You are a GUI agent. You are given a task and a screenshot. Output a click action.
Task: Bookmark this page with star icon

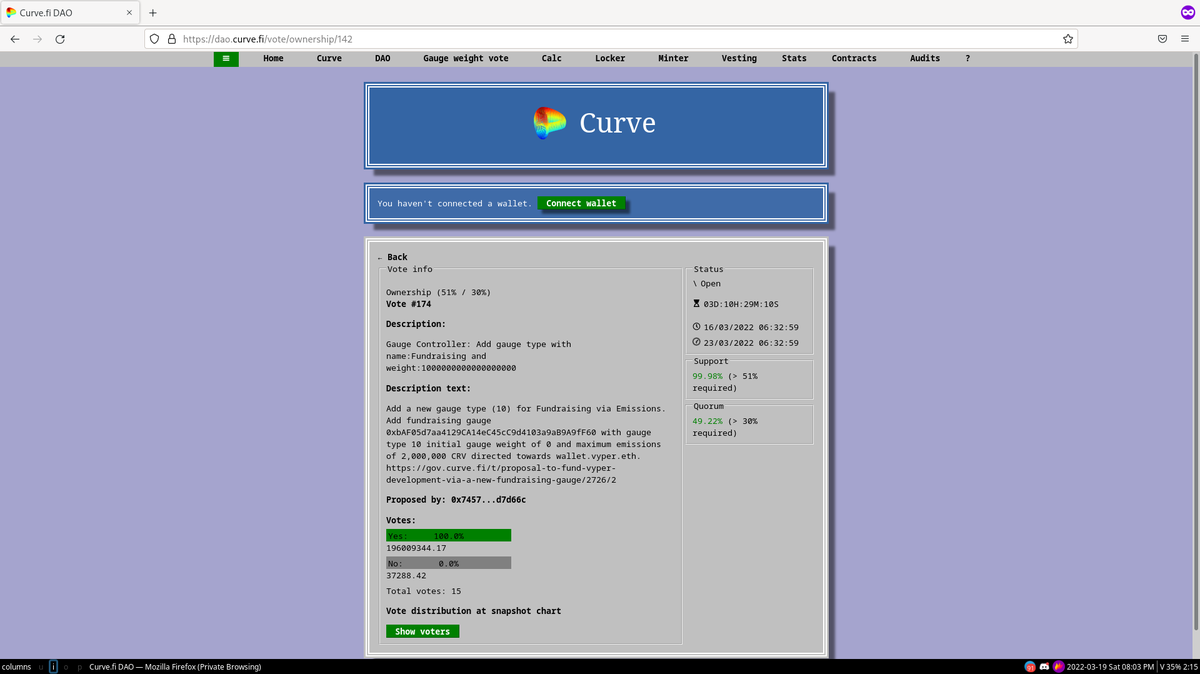coord(1068,39)
